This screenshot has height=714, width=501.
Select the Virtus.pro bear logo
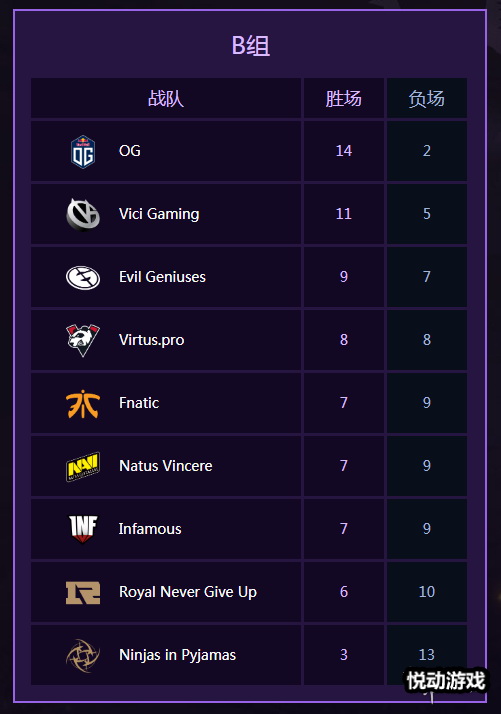pyautogui.click(x=83, y=340)
